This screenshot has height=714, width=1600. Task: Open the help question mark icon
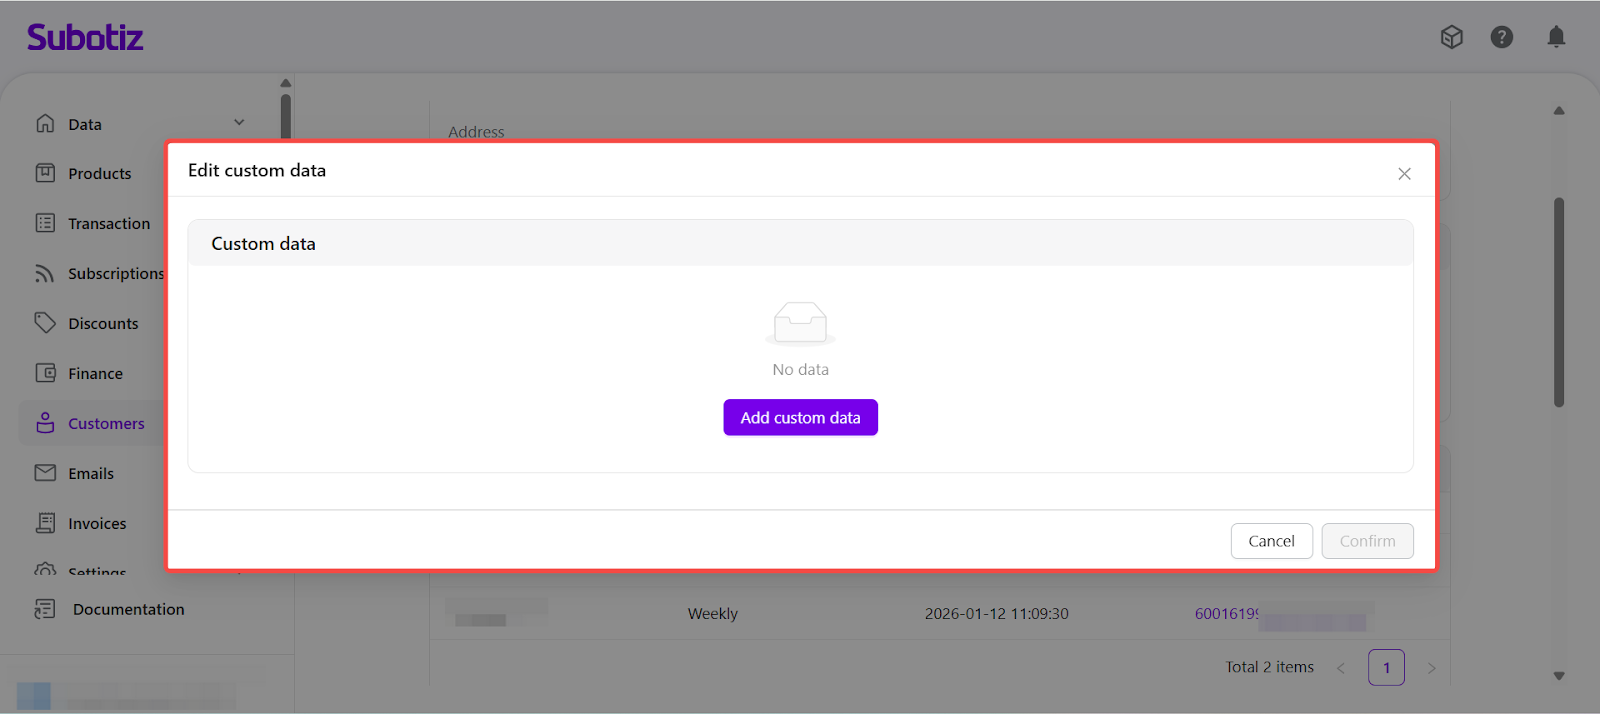pyautogui.click(x=1501, y=37)
